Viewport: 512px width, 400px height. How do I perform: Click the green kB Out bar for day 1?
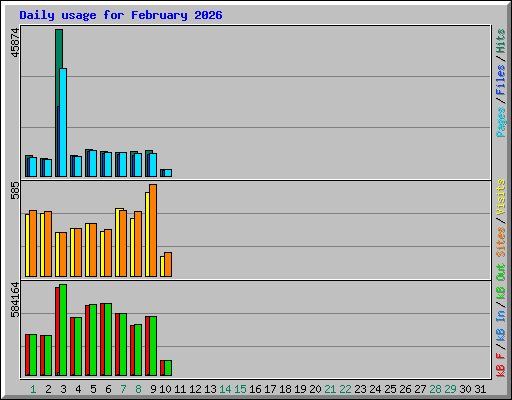click(x=33, y=355)
